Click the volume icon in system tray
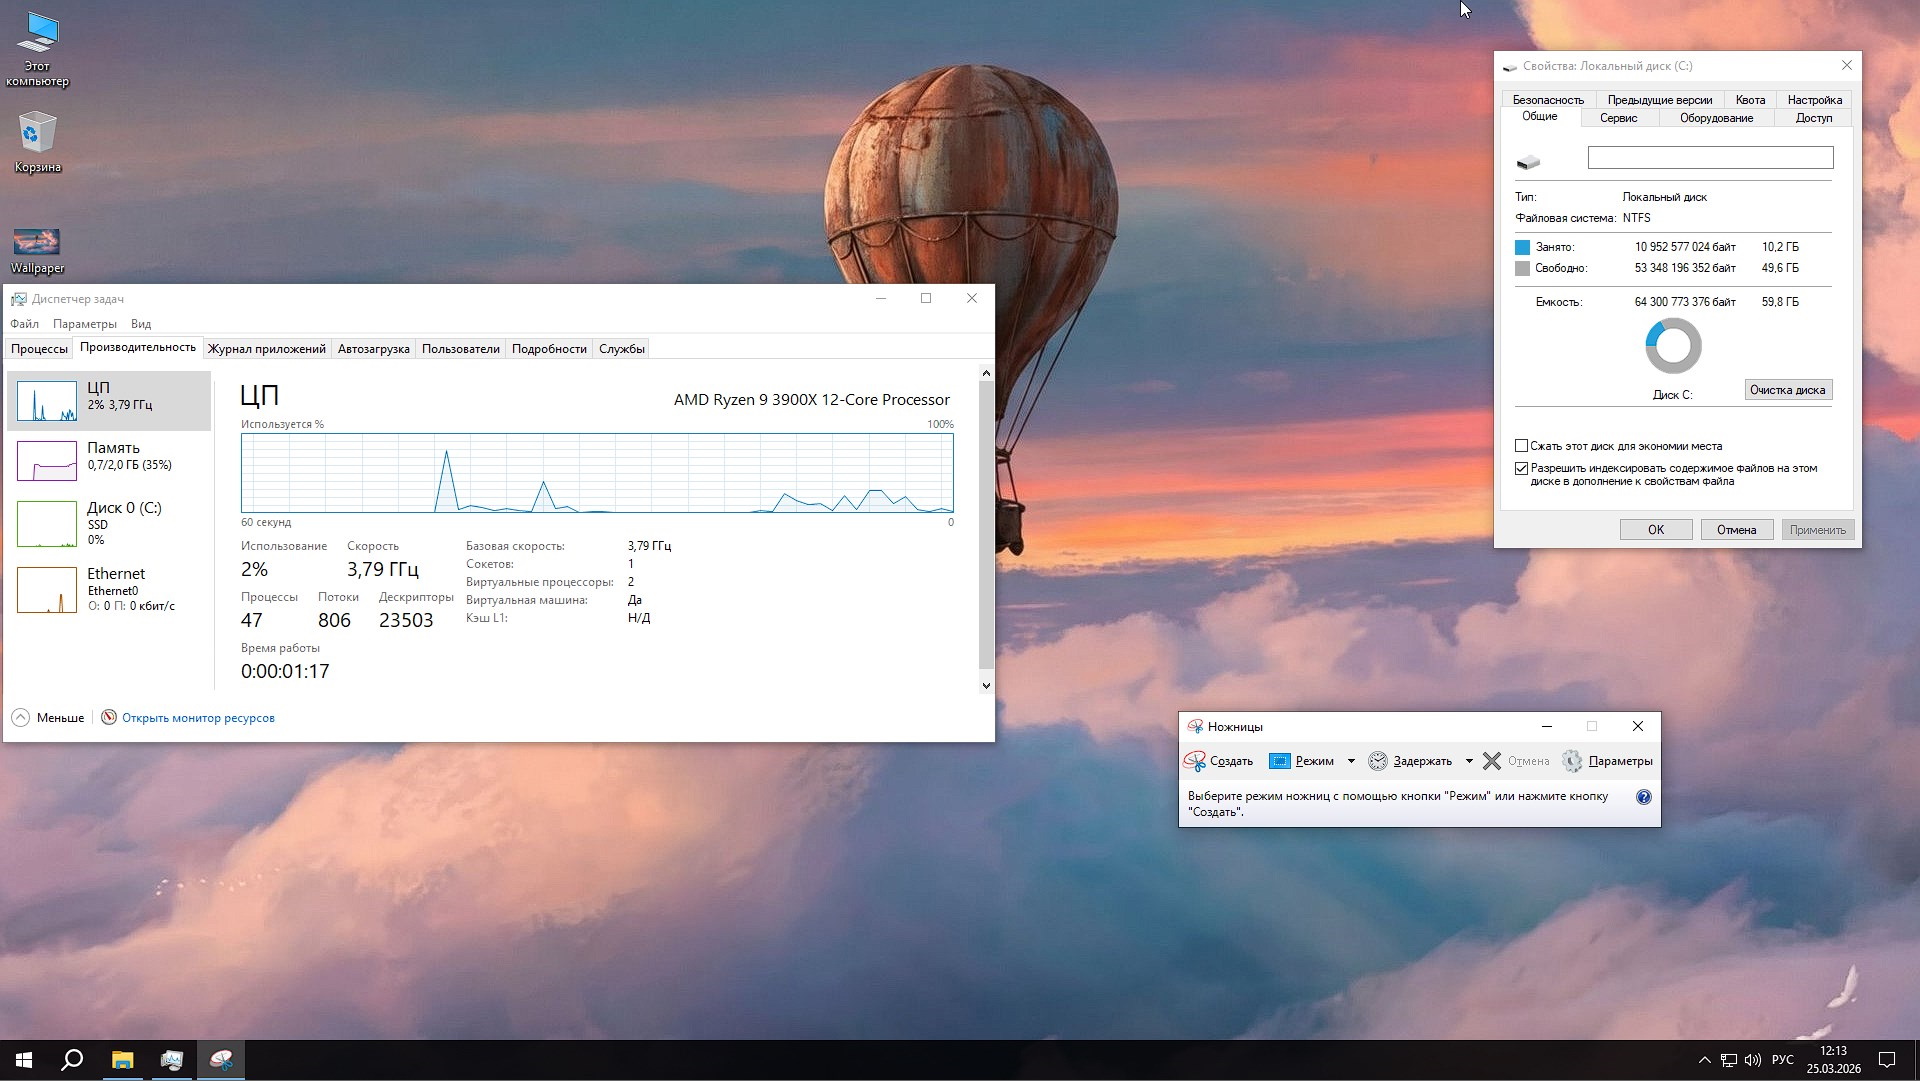Image resolution: width=1920 pixels, height=1081 pixels. coord(1753,1059)
